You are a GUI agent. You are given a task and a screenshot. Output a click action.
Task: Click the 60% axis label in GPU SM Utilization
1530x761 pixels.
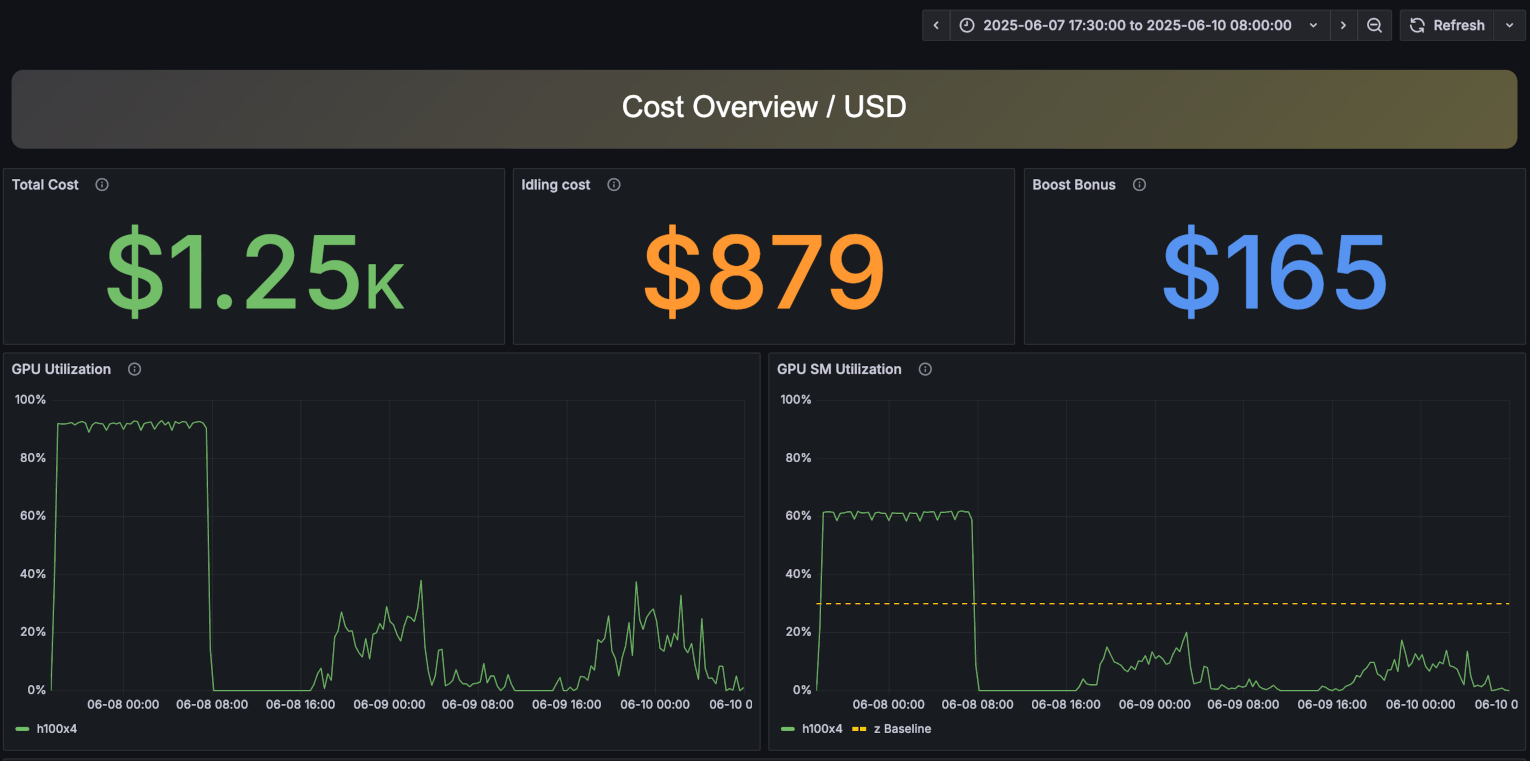tap(796, 516)
